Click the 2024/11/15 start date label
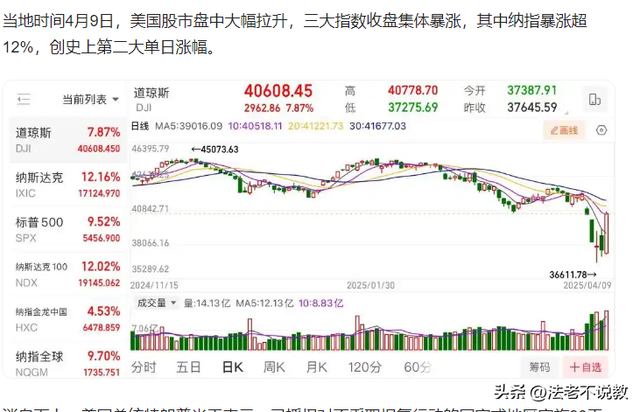The height and width of the screenshot is (412, 640). pyautogui.click(x=154, y=285)
